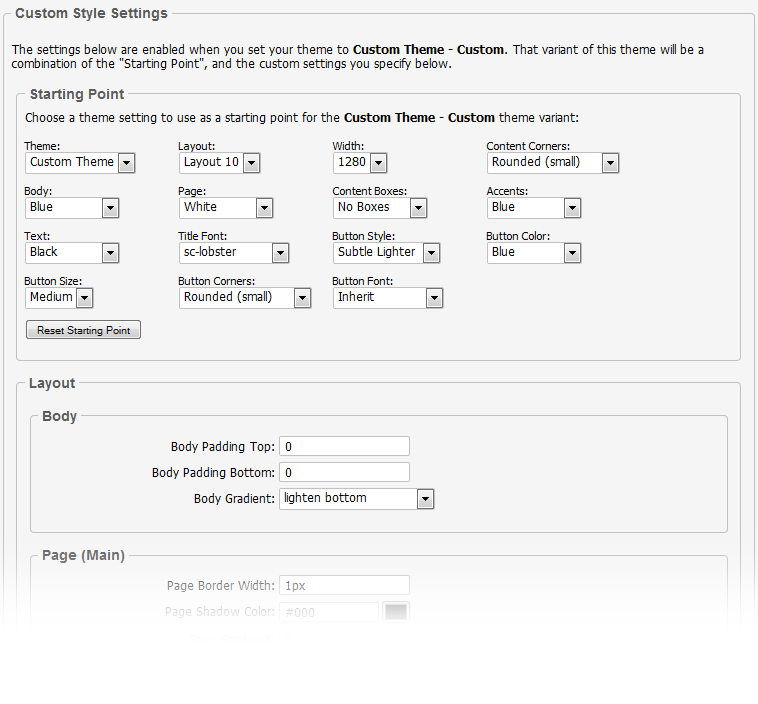Open the Width 1280 dropdown

(x=360, y=162)
